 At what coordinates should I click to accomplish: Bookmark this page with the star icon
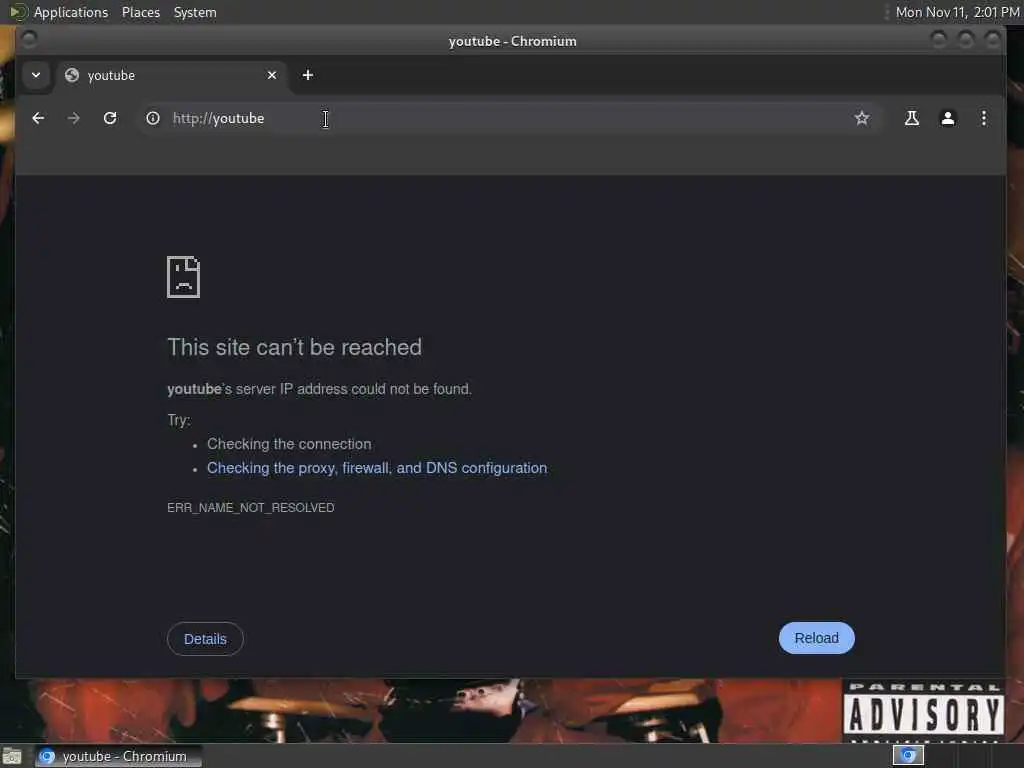tap(862, 118)
